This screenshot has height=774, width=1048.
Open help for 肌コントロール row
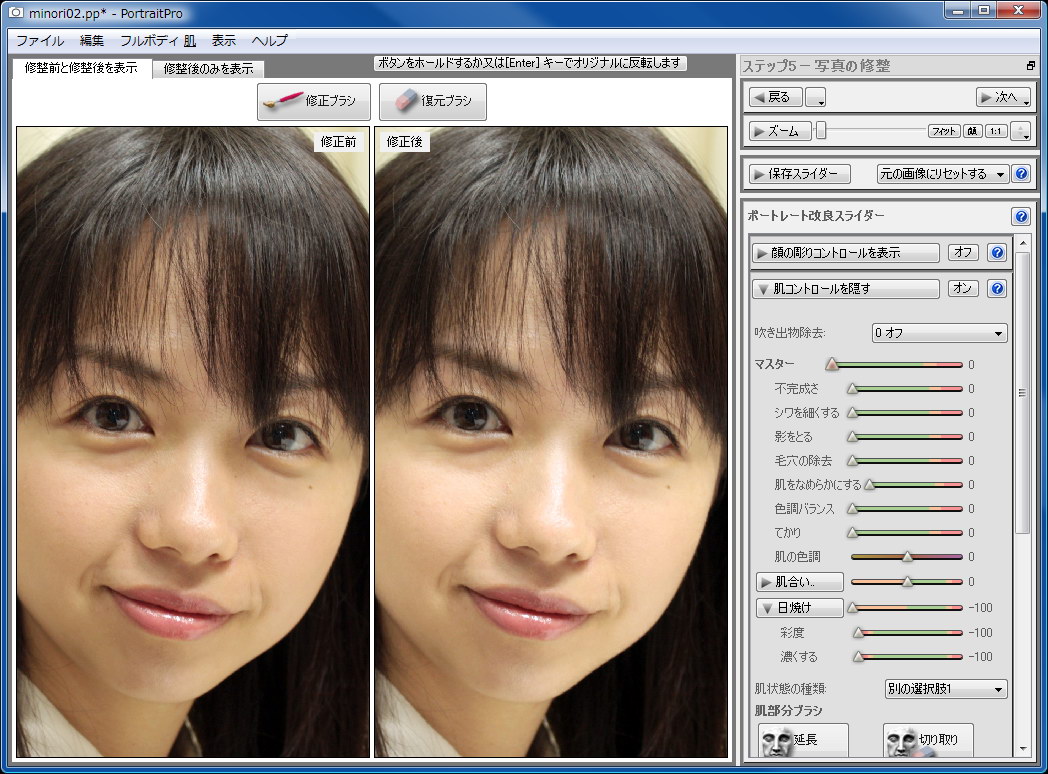tap(997, 289)
